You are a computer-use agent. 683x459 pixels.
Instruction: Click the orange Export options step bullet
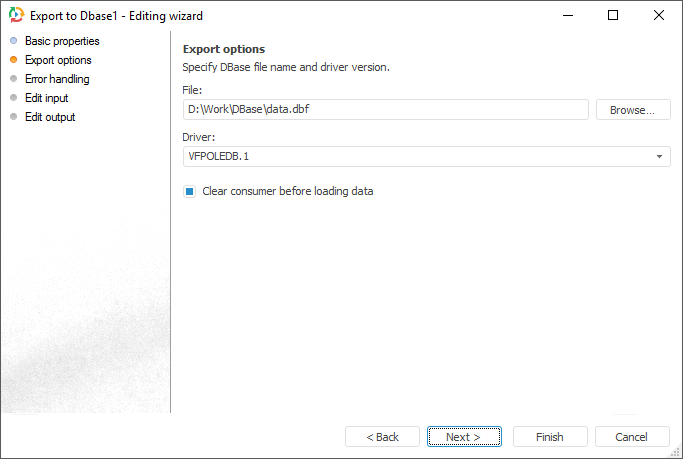click(x=13, y=60)
